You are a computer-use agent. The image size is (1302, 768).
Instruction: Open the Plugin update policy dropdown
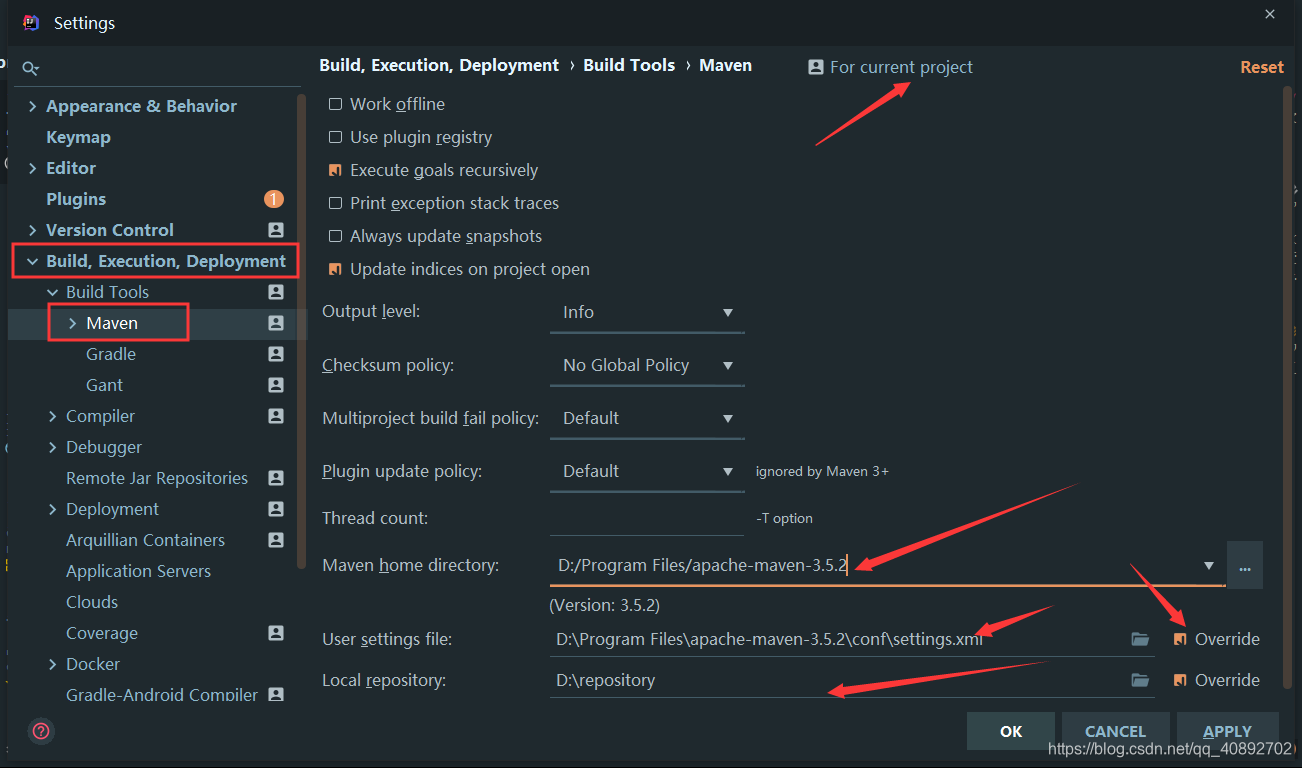(647, 472)
